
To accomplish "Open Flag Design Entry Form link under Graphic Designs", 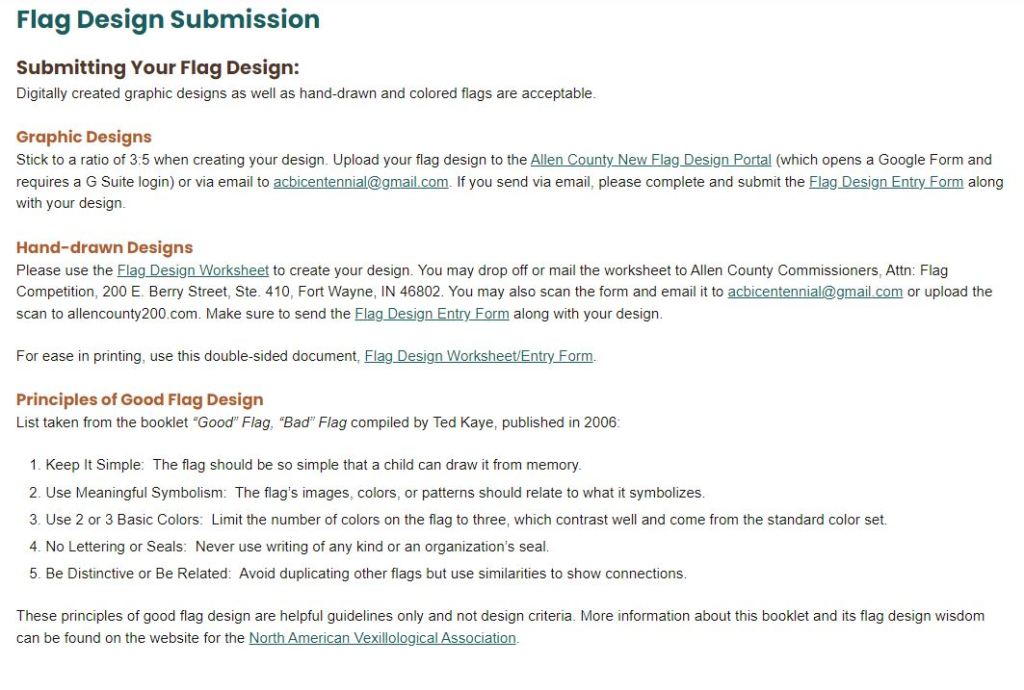I will (x=886, y=182).
